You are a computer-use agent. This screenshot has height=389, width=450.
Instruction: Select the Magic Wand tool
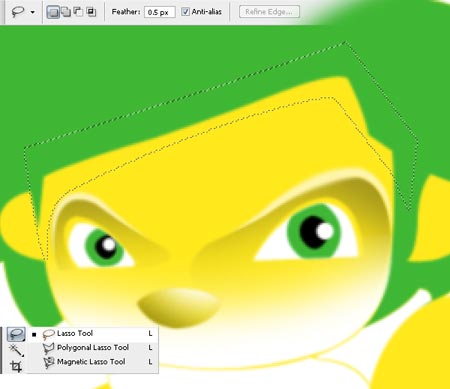pyautogui.click(x=16, y=350)
